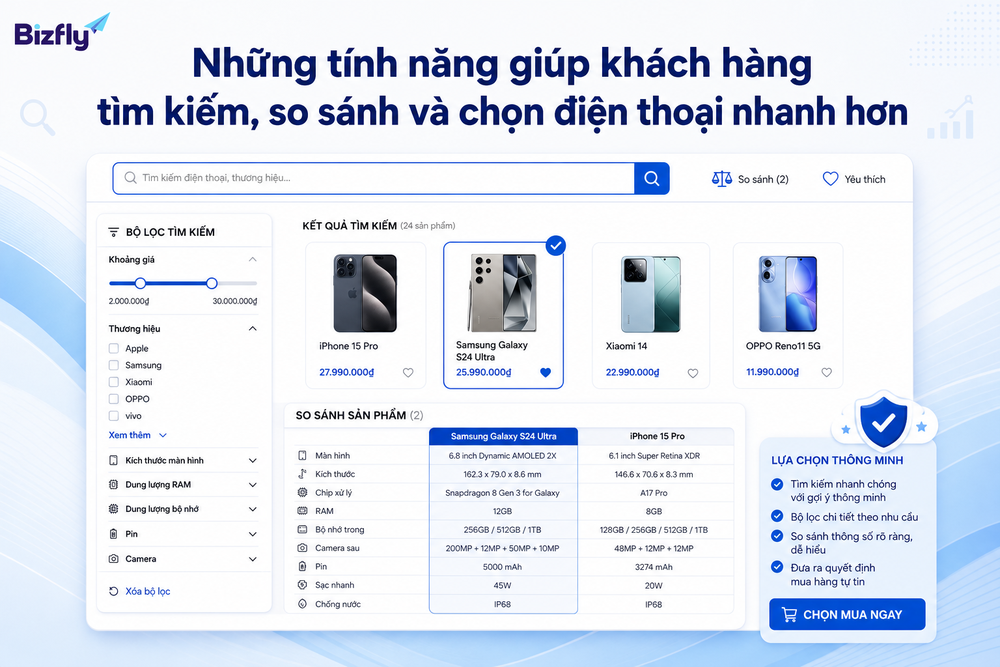The image size is (1000, 667).
Task: Click the Snapdragon 8 Gen 3 for Galaxy cell
Action: point(503,492)
